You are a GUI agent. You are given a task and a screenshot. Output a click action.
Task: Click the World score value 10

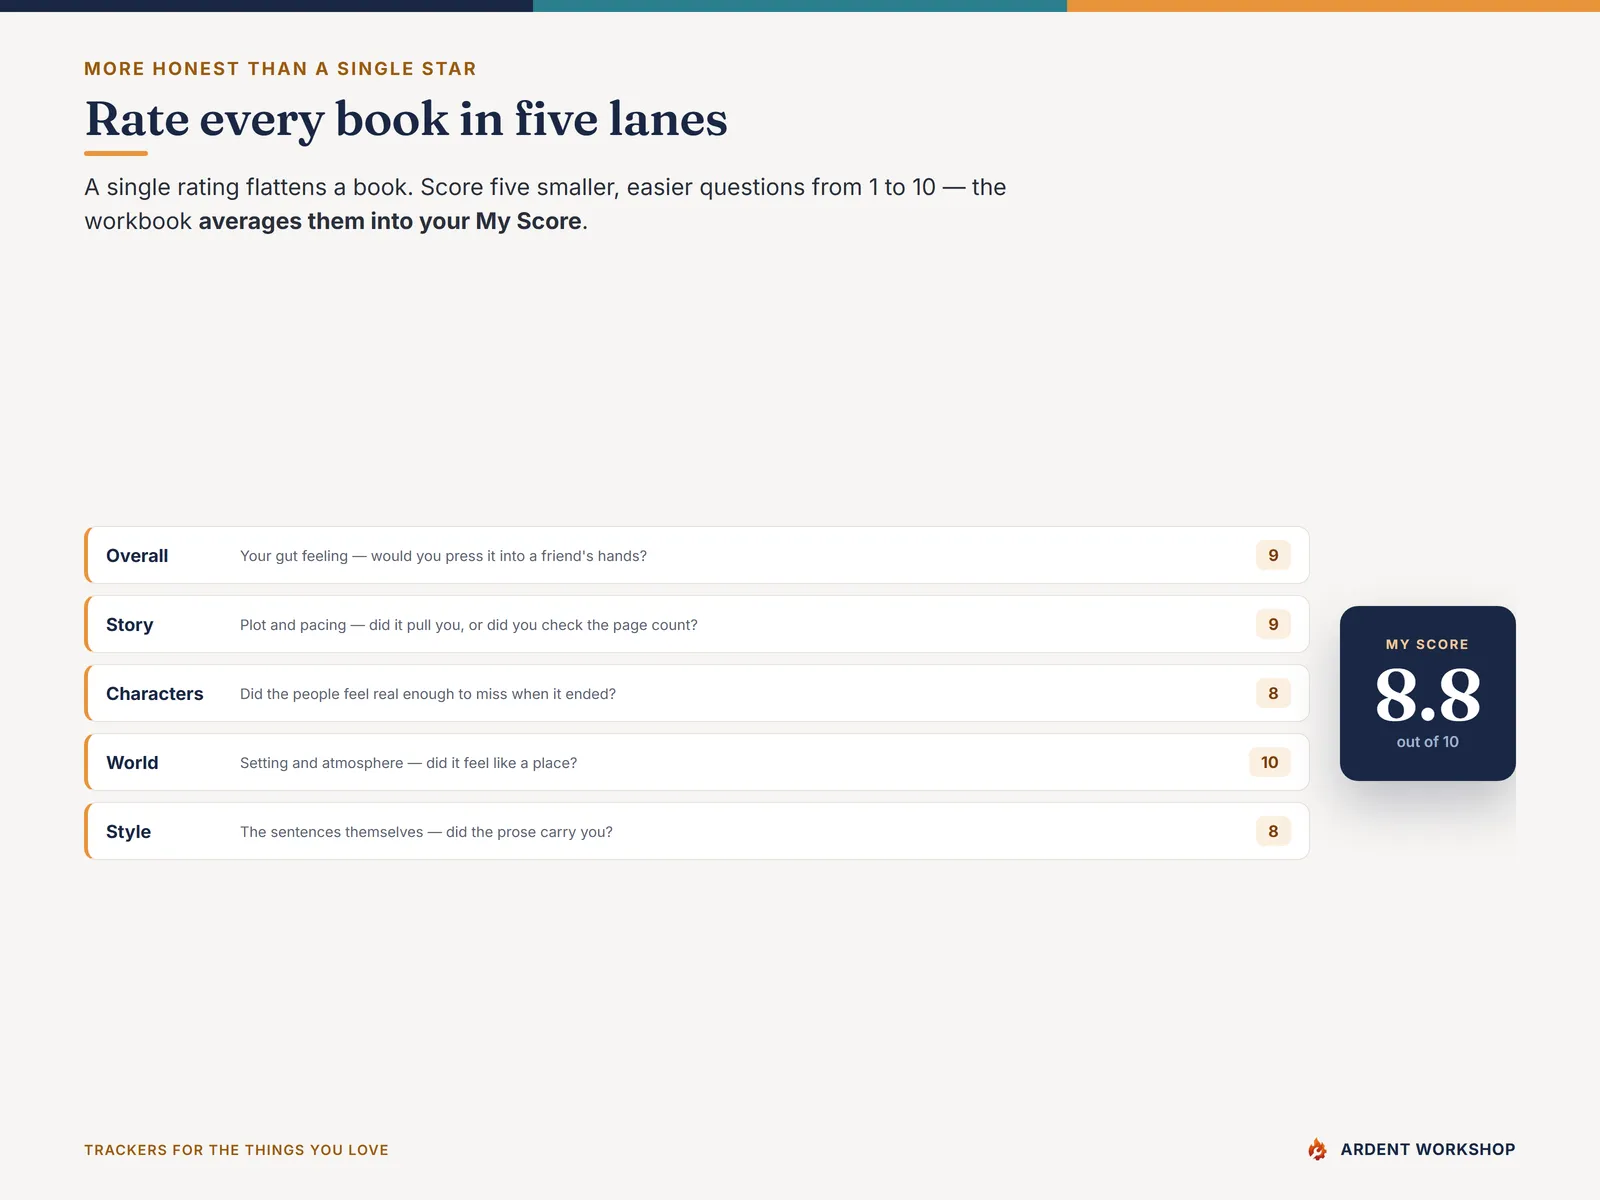tap(1270, 762)
